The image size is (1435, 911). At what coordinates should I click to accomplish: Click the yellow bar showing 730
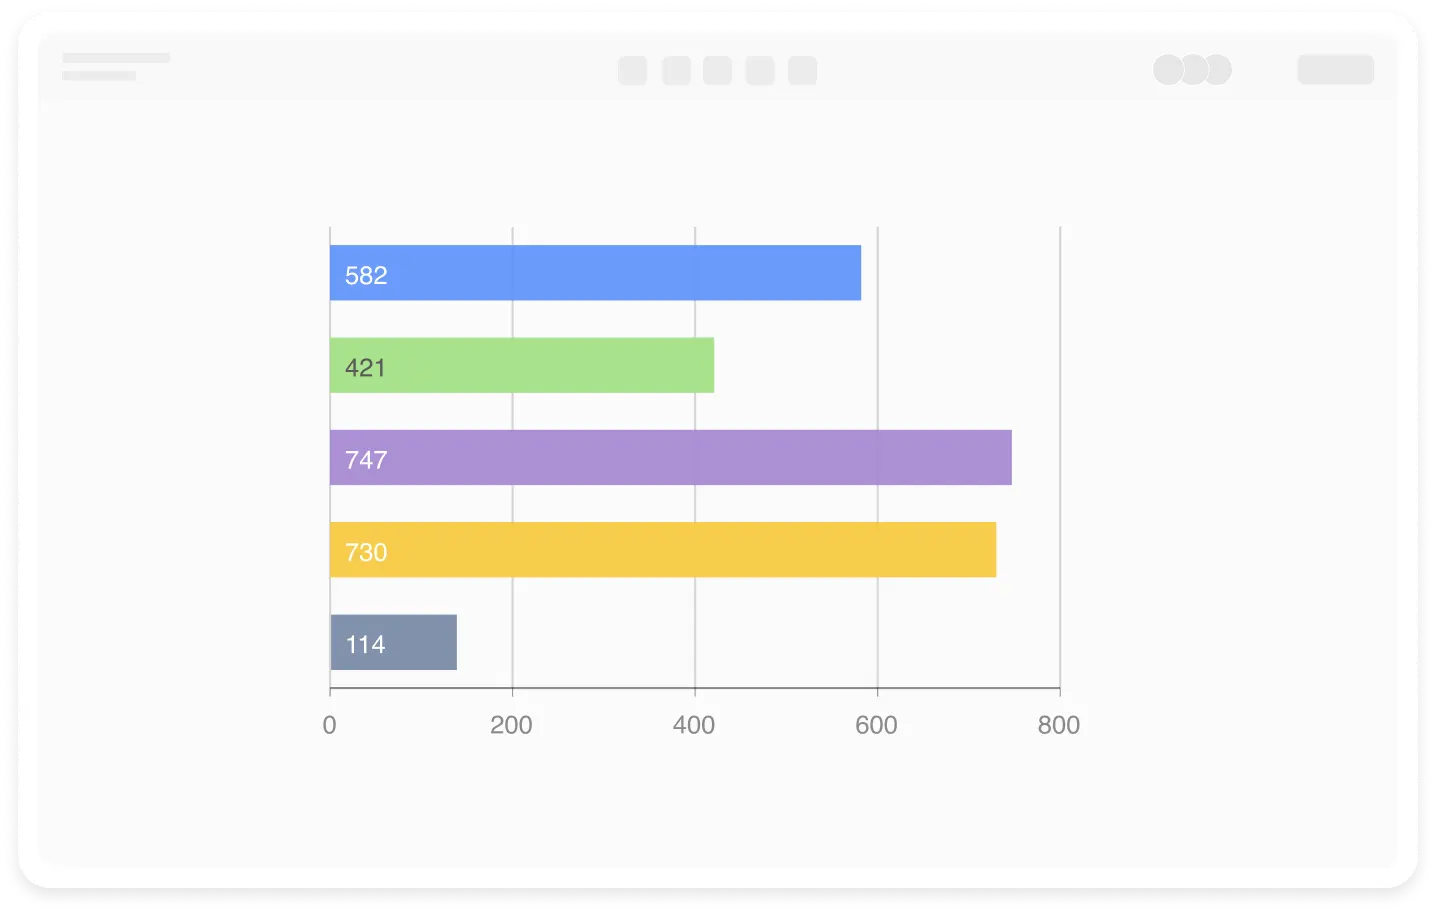(662, 550)
